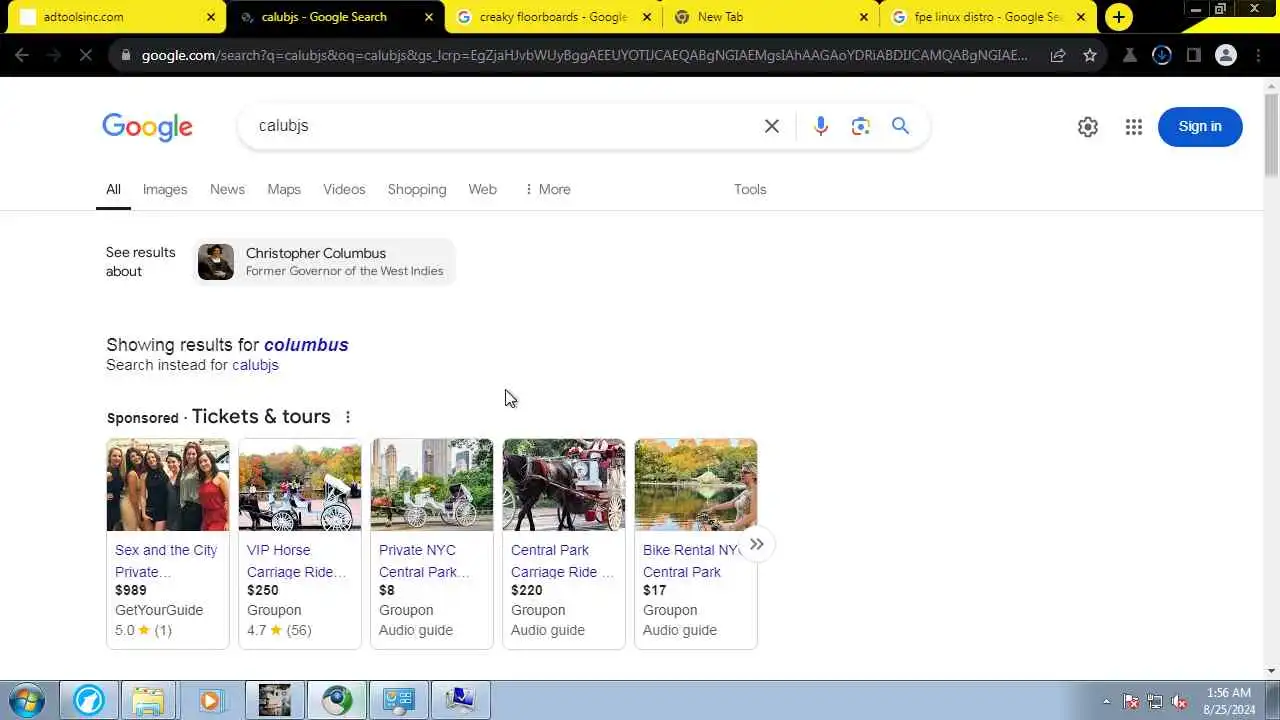Open sponsored results options menu
This screenshot has height=720, width=1280.
(348, 417)
